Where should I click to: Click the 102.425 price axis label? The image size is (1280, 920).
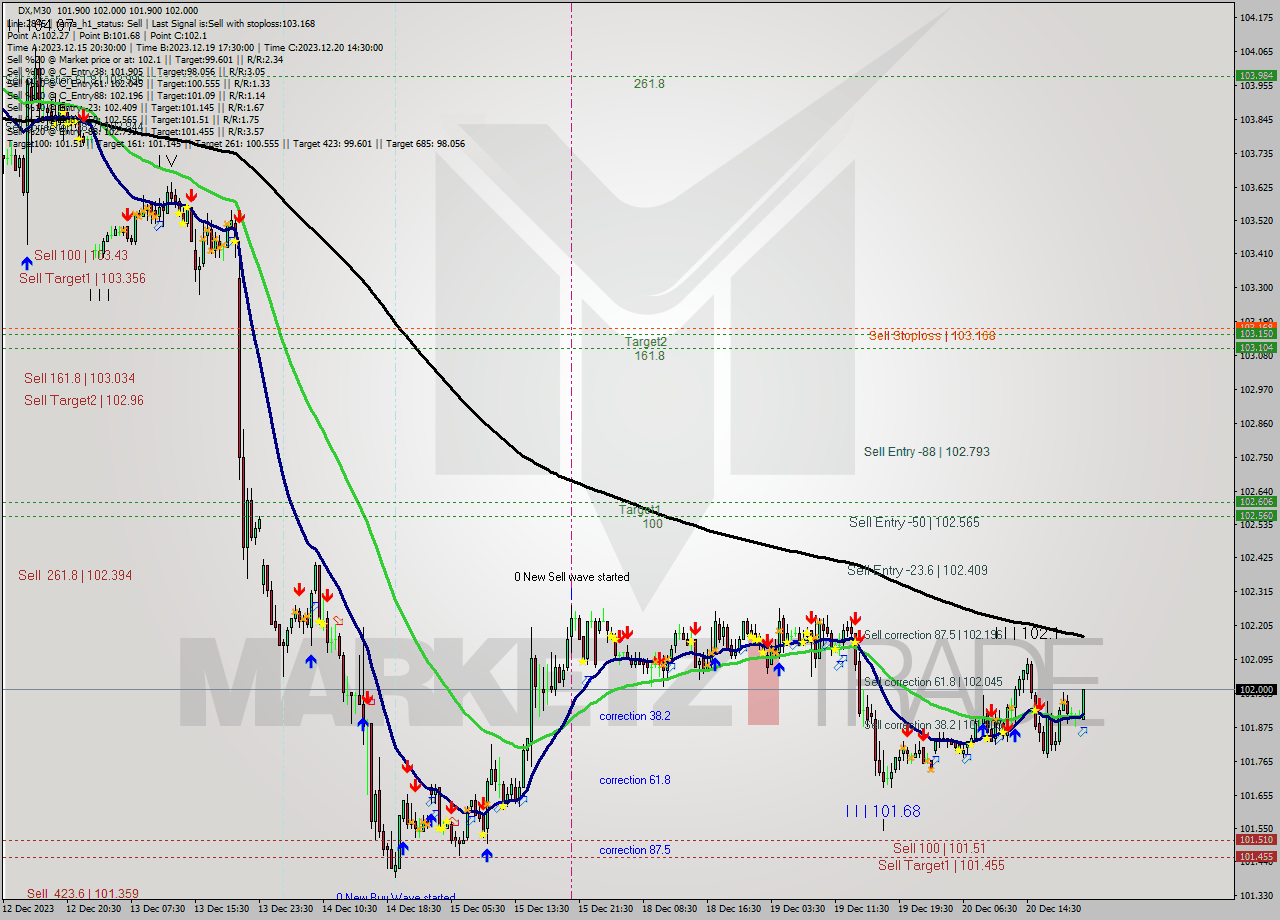[1256, 558]
